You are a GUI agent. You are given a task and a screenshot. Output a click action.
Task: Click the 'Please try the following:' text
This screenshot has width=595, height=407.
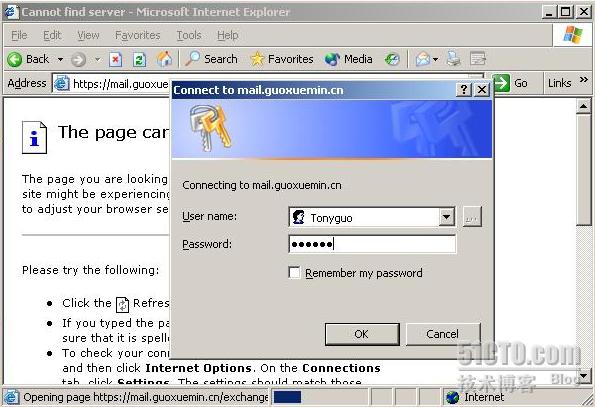[91, 270]
